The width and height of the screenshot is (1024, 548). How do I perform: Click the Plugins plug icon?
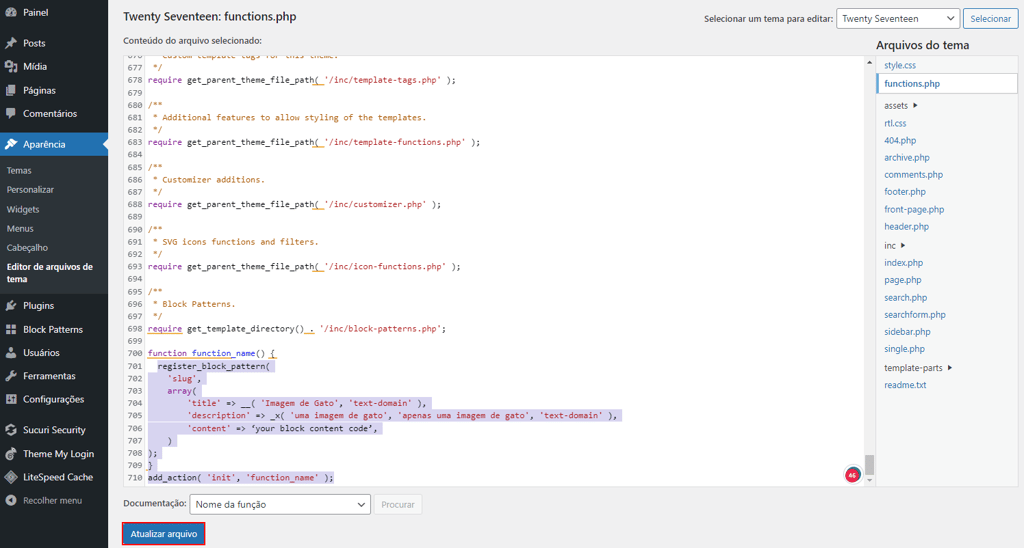point(11,306)
